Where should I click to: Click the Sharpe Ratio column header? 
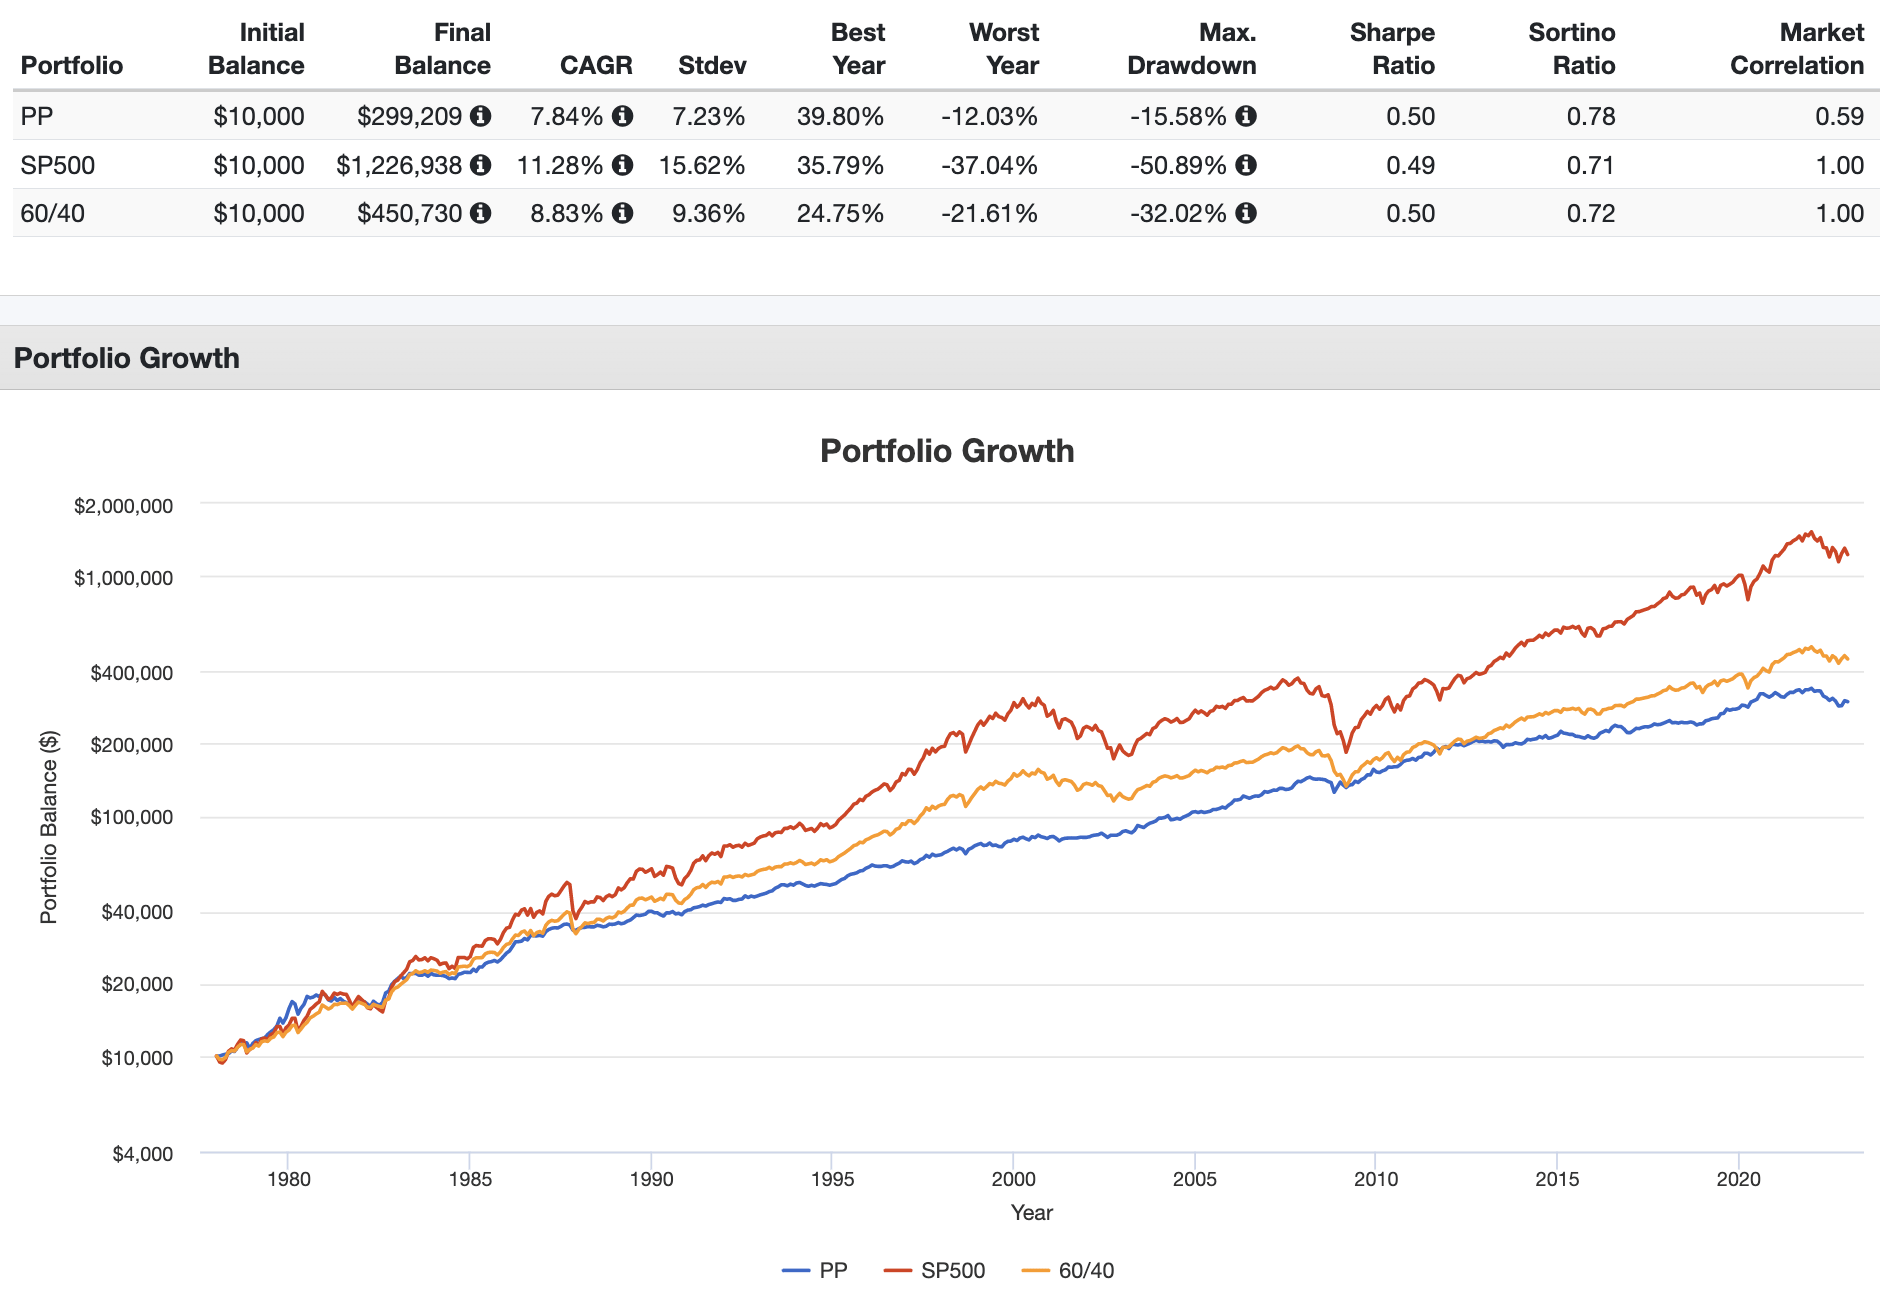point(1392,49)
